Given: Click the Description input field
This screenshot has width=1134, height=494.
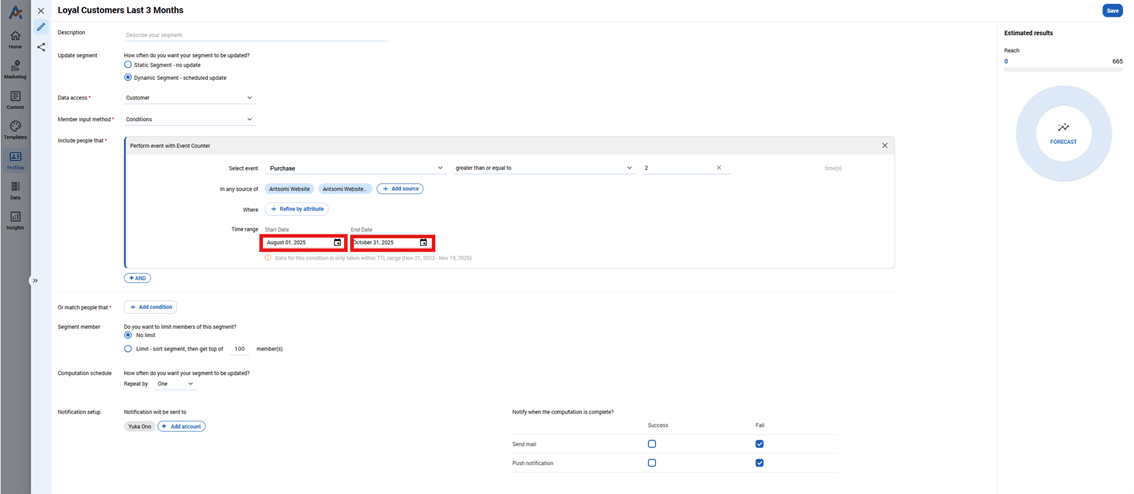Looking at the screenshot, I should coord(256,35).
